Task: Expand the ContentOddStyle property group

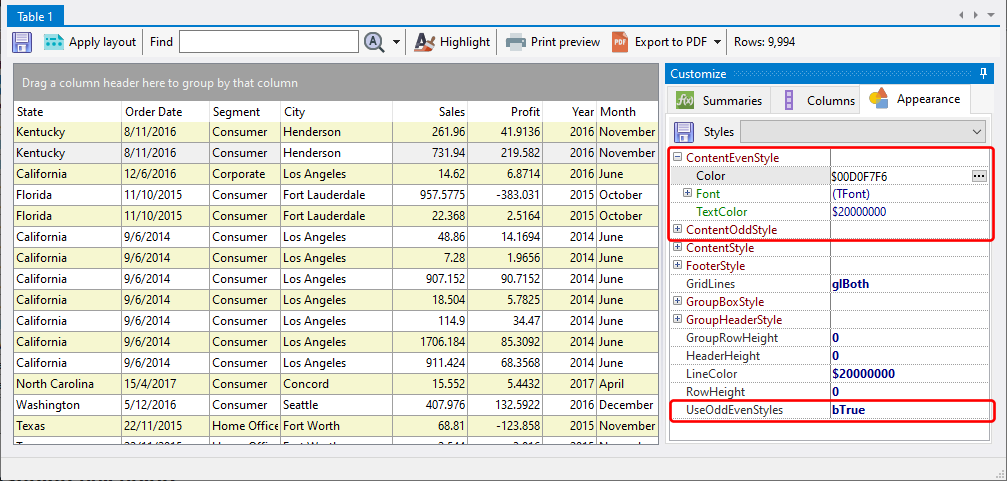Action: coord(678,230)
